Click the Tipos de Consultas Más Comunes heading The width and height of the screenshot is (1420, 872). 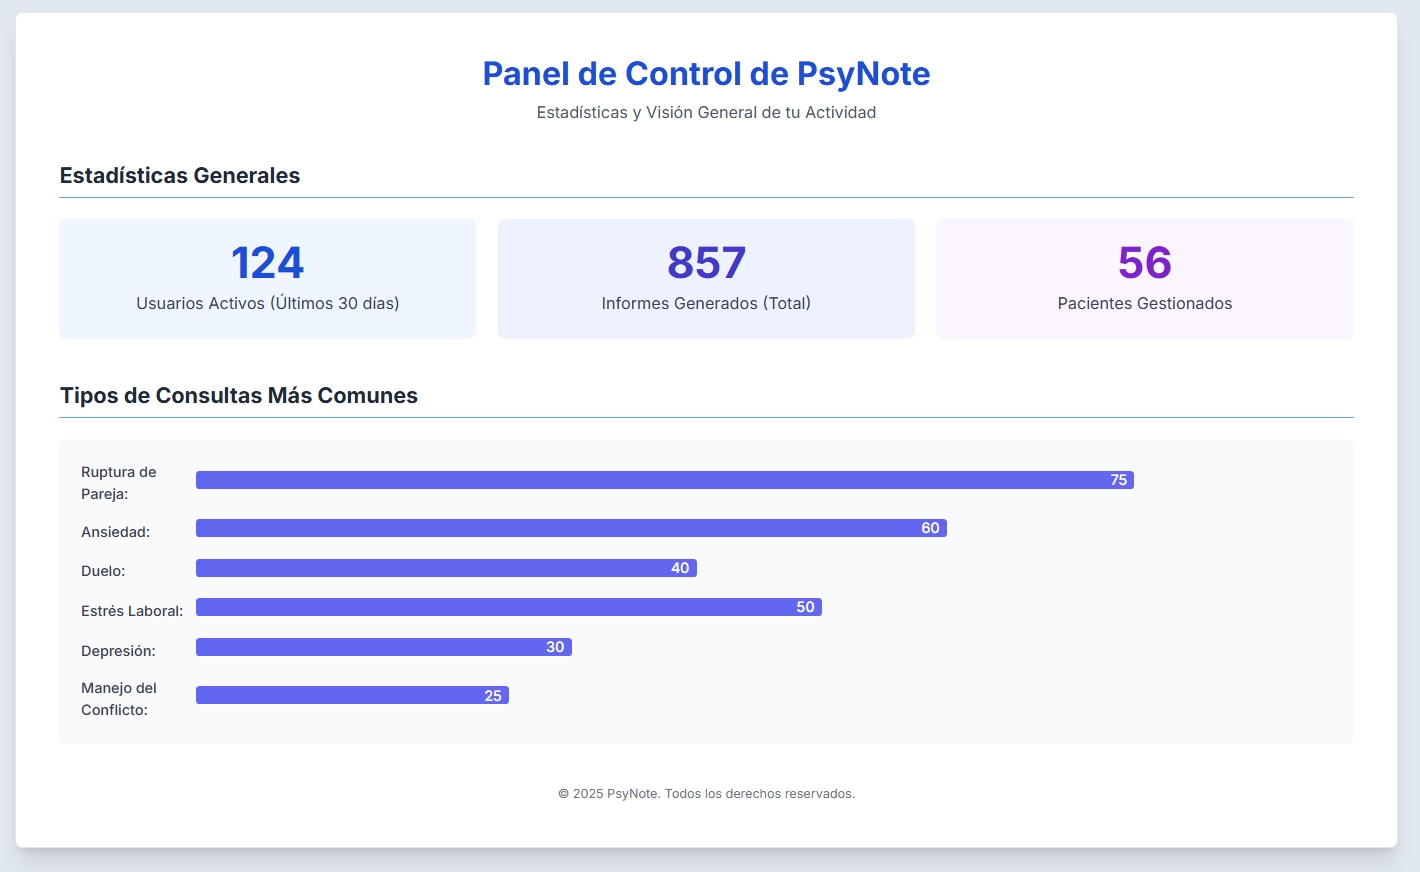tap(238, 395)
